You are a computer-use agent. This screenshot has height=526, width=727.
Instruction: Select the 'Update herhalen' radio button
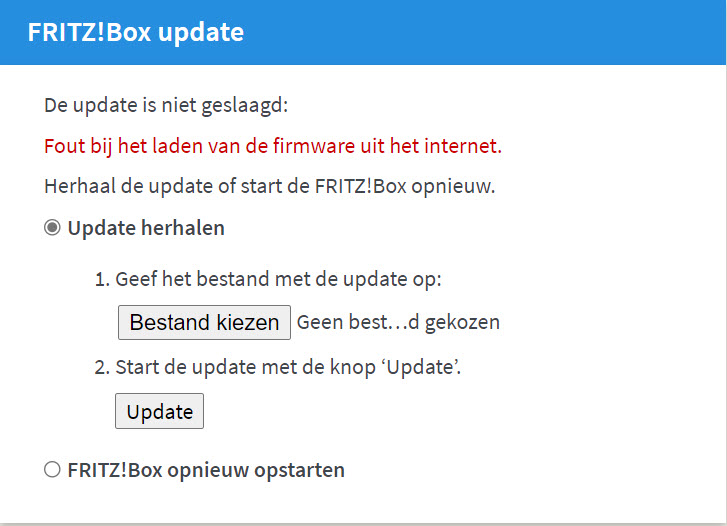(x=52, y=228)
